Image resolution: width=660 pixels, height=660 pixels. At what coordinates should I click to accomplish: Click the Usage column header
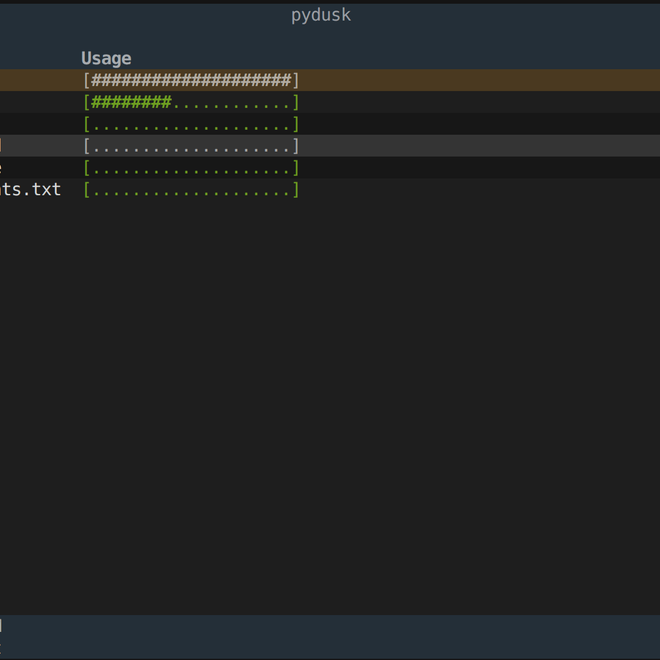[x=106, y=59]
